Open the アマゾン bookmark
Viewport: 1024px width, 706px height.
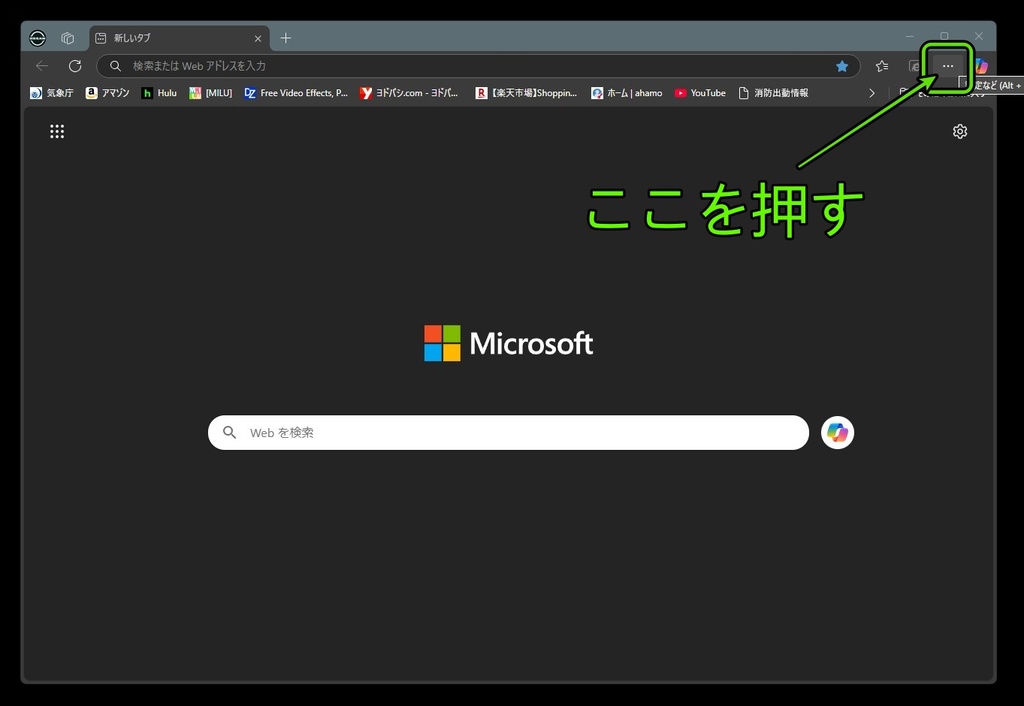[x=108, y=93]
